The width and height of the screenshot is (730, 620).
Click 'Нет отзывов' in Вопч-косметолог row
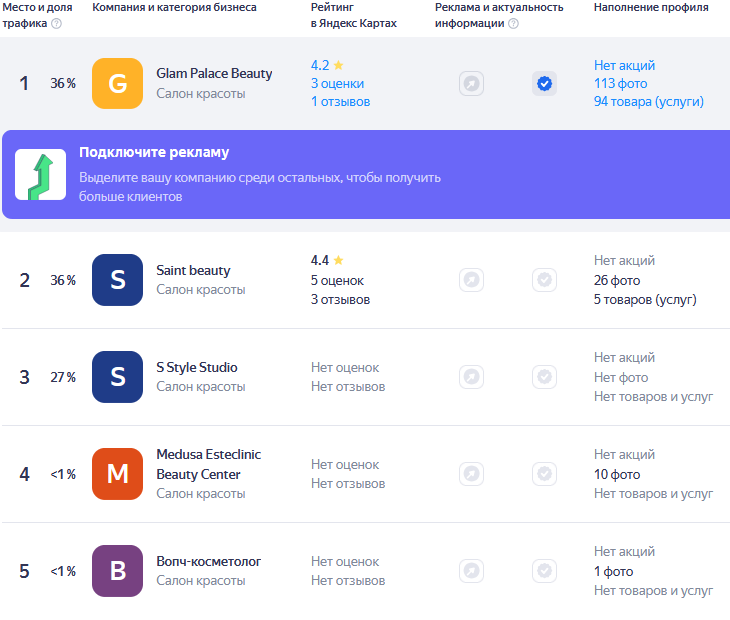348,580
